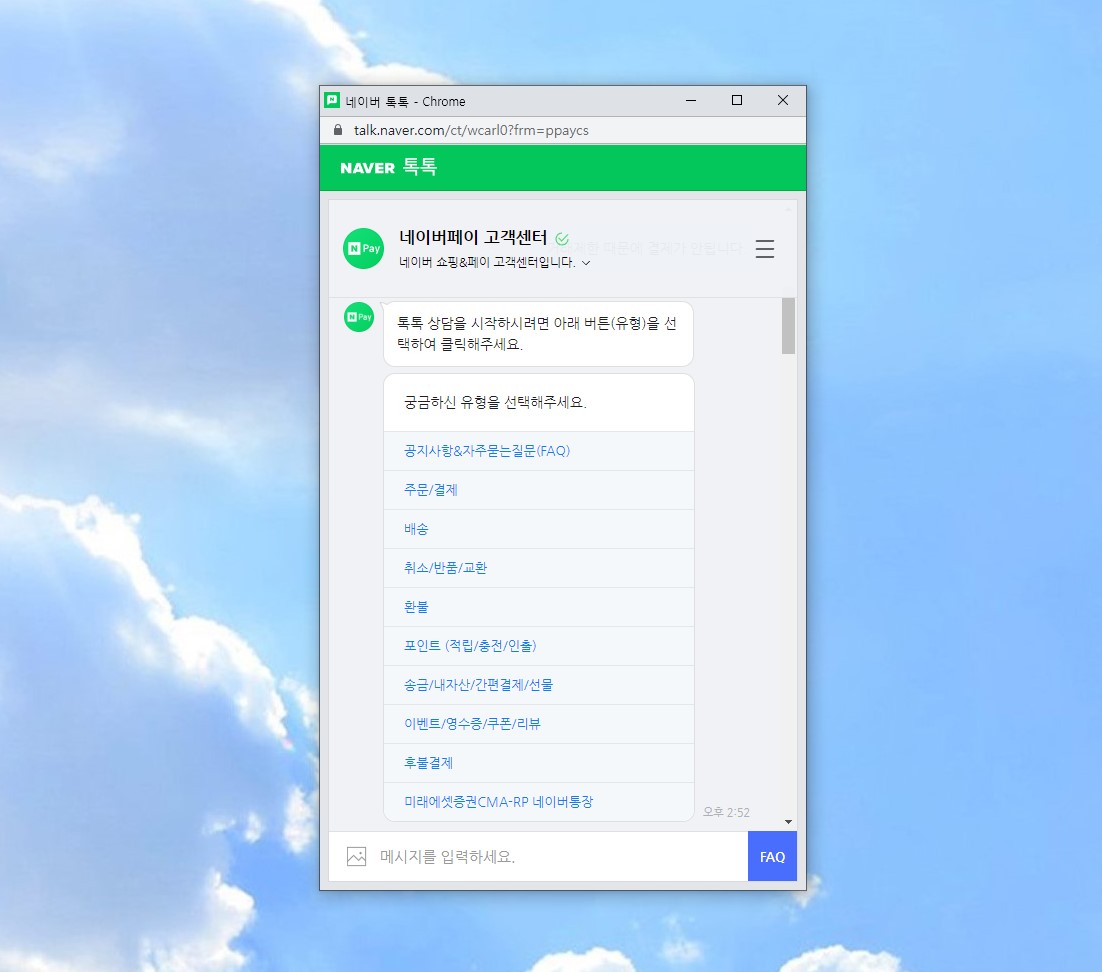Image resolution: width=1102 pixels, height=972 pixels.
Task: Click the Naver TalkTalk favicon in title bar
Action: click(x=332, y=101)
